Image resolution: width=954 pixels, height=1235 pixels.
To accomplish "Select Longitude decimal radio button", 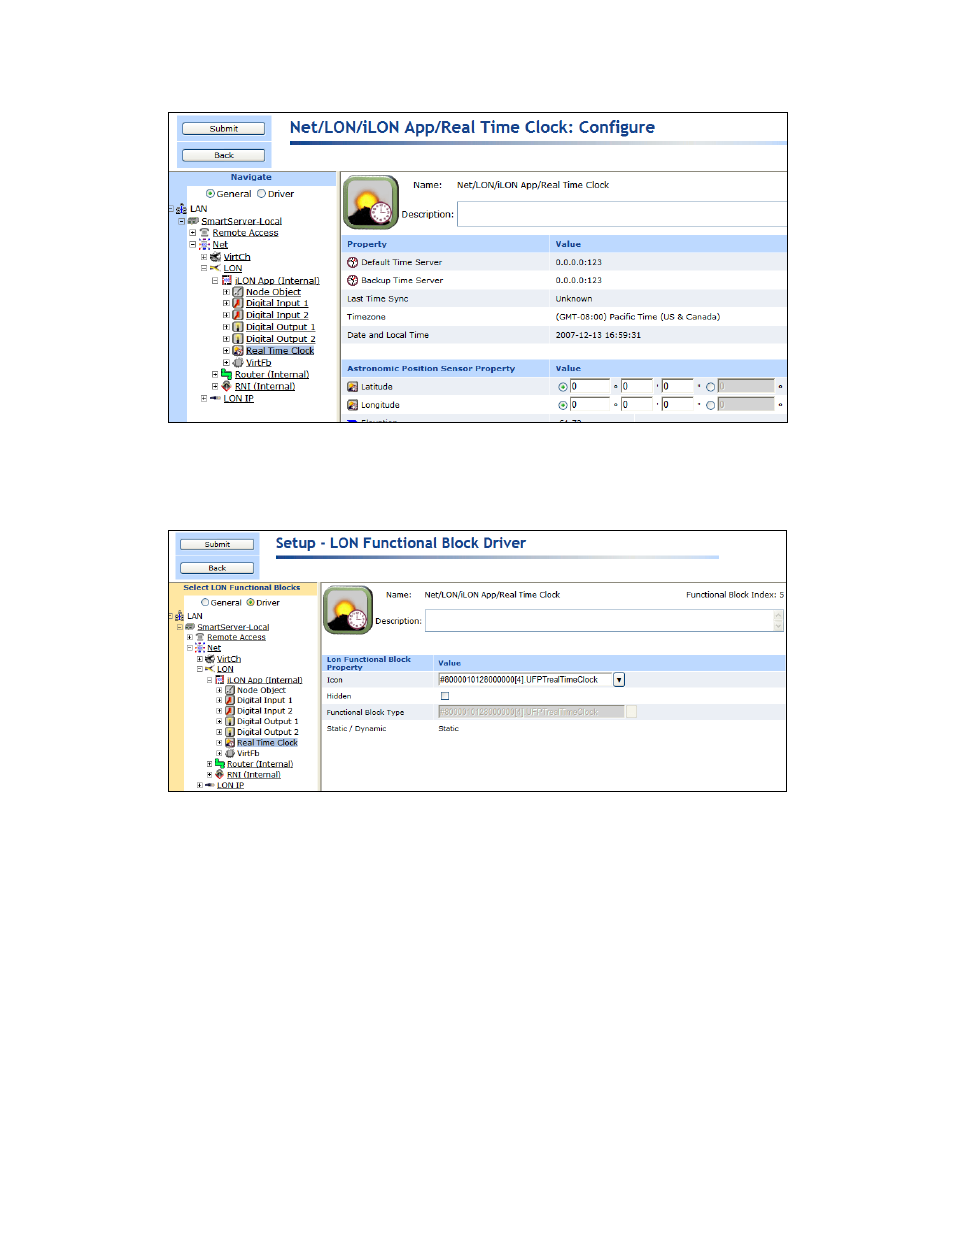I will click(710, 405).
